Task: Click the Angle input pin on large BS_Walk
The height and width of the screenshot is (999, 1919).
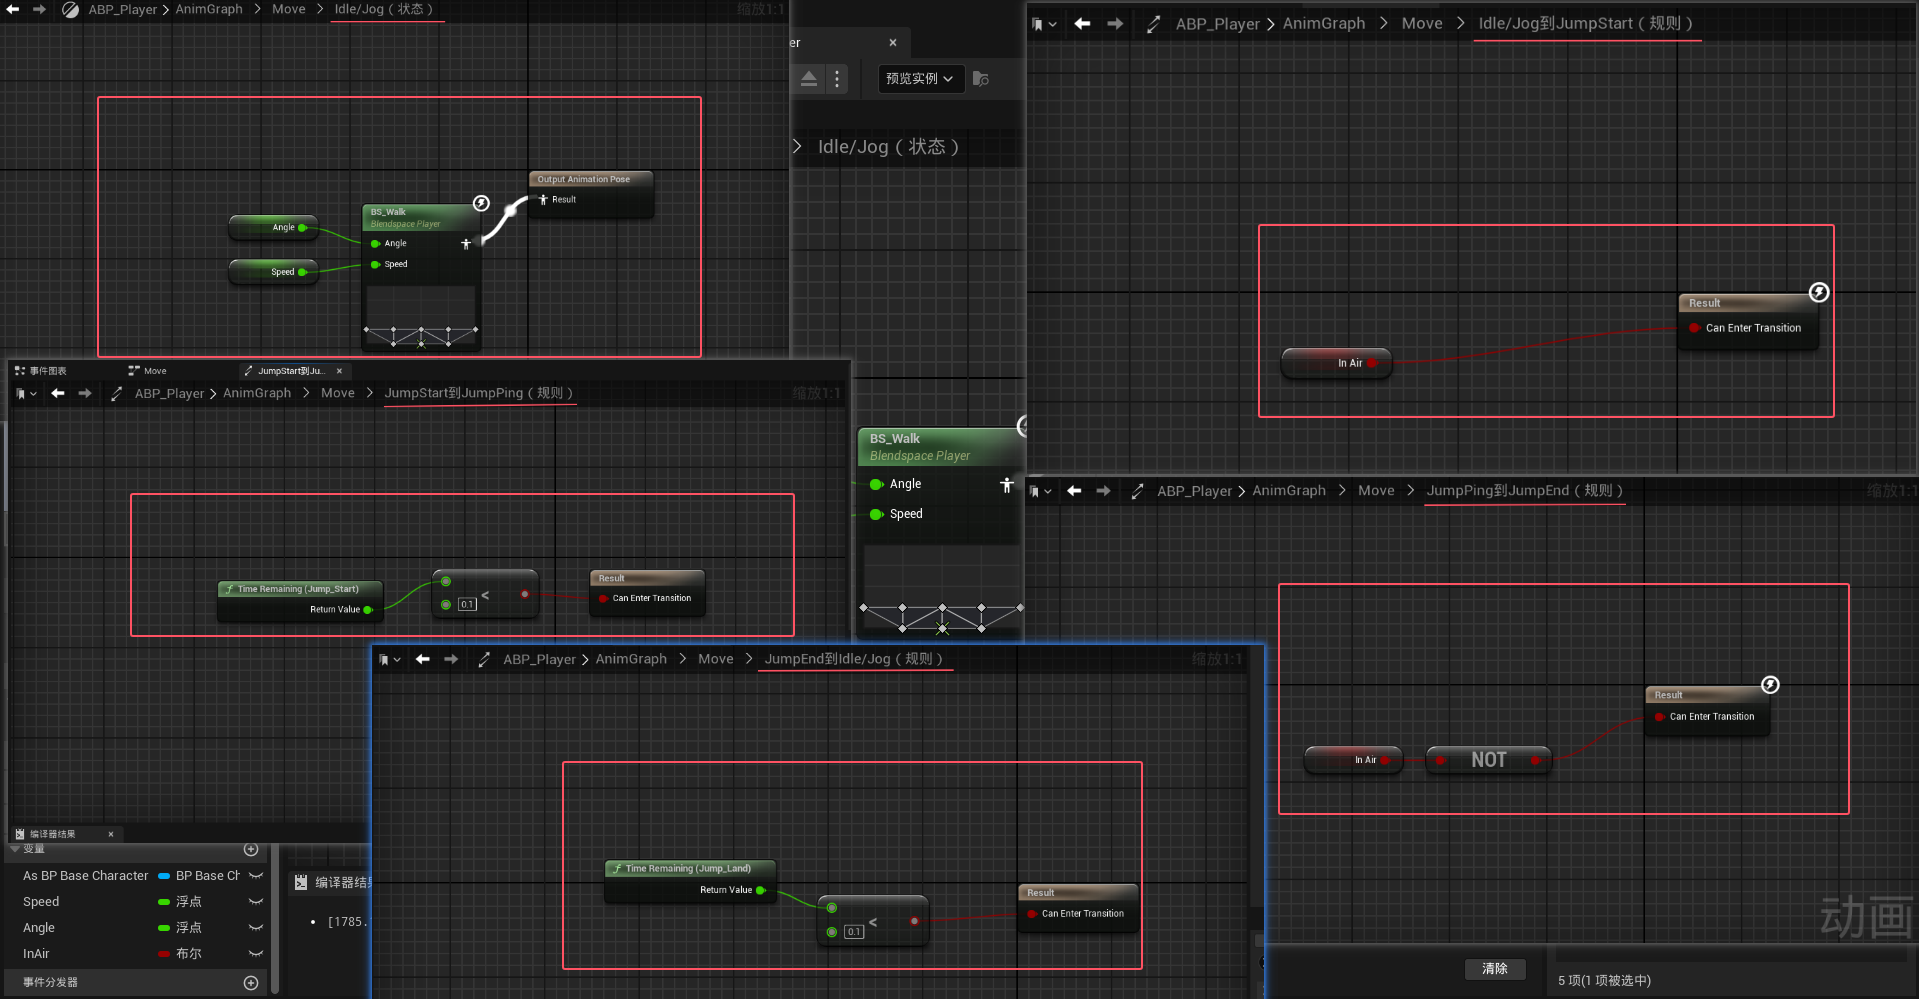Action: click(x=876, y=484)
